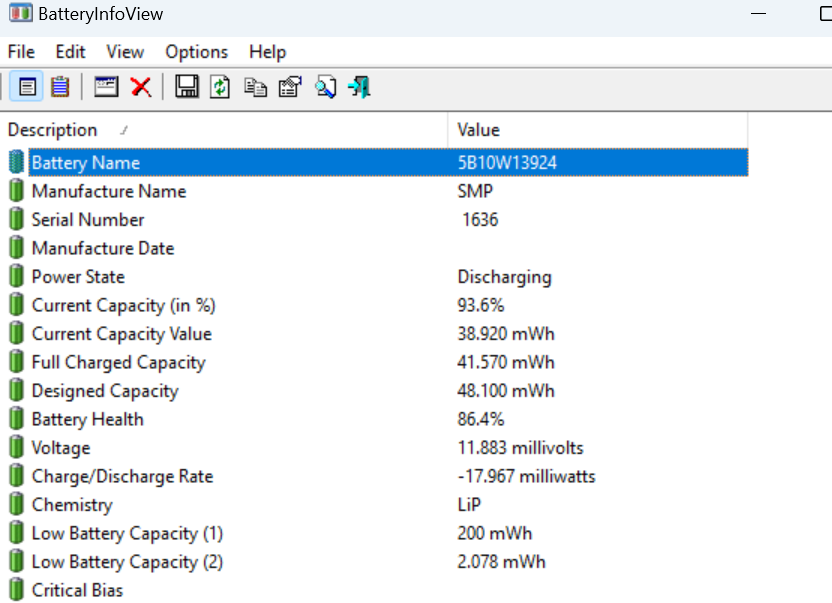Click the SMP manufacturer value
The width and height of the screenshot is (832, 603).
click(x=475, y=191)
